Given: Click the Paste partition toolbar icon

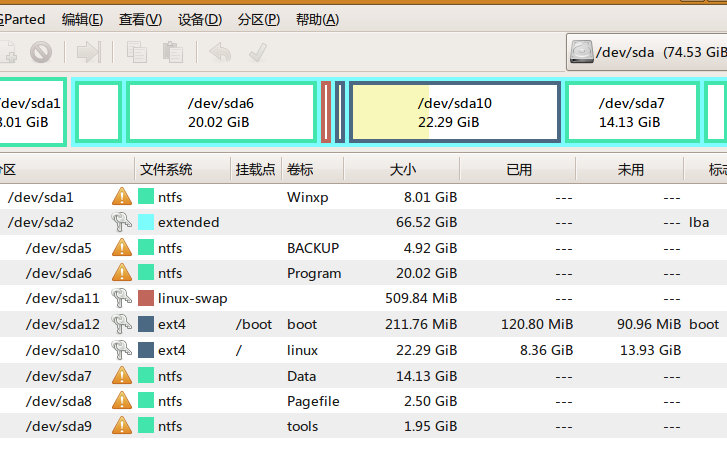Looking at the screenshot, I should pos(172,52).
